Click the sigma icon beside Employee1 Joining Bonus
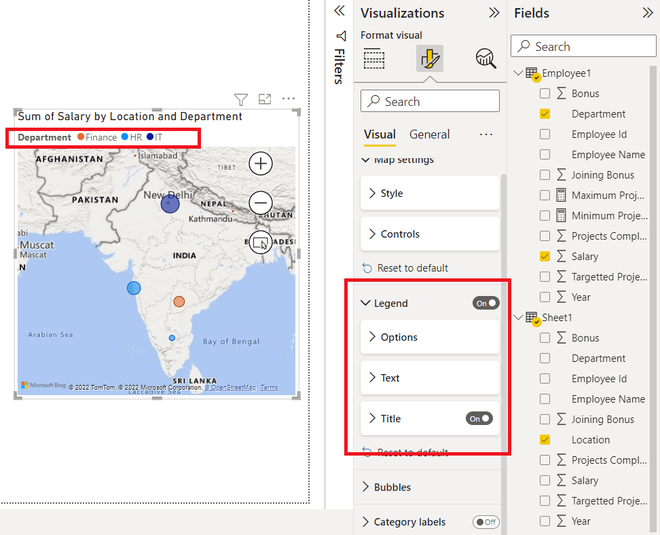 (561, 174)
